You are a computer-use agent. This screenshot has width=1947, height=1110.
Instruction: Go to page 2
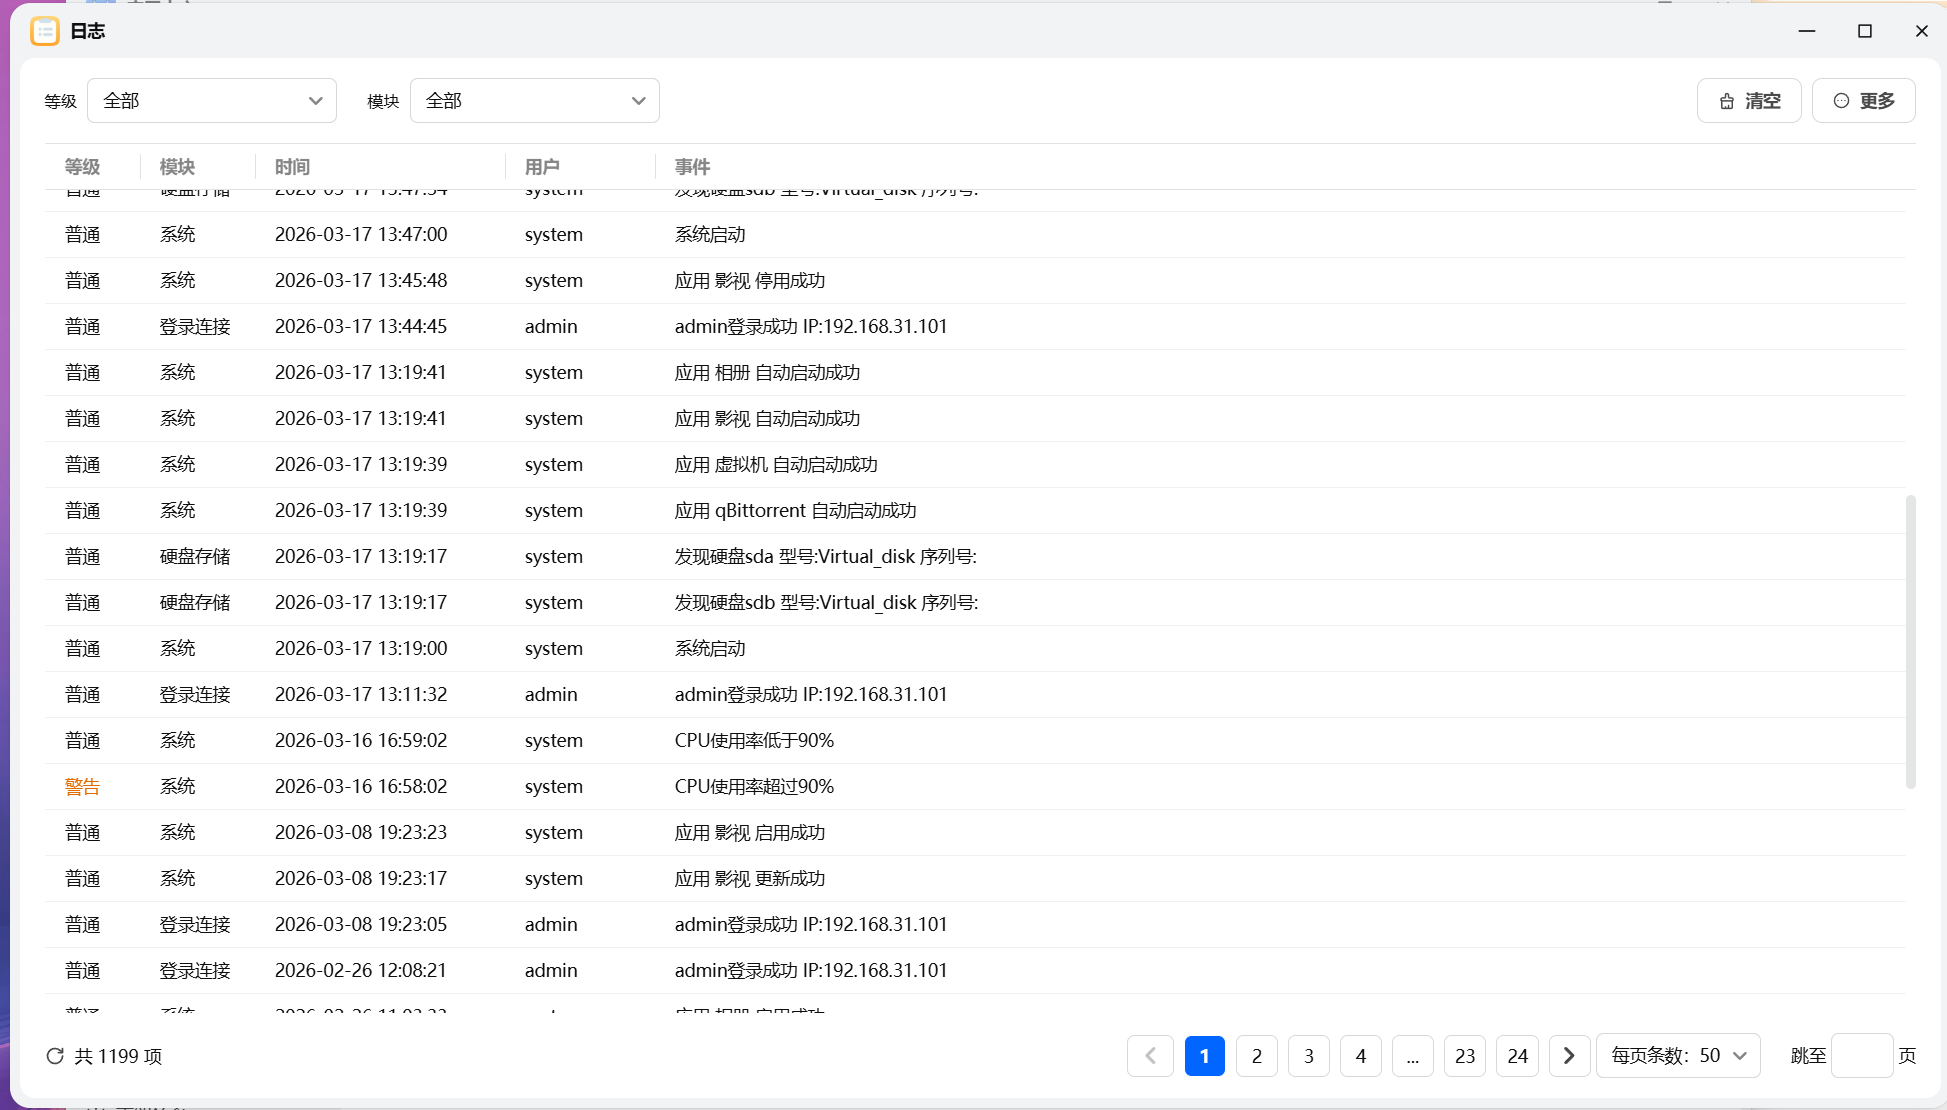click(1257, 1056)
